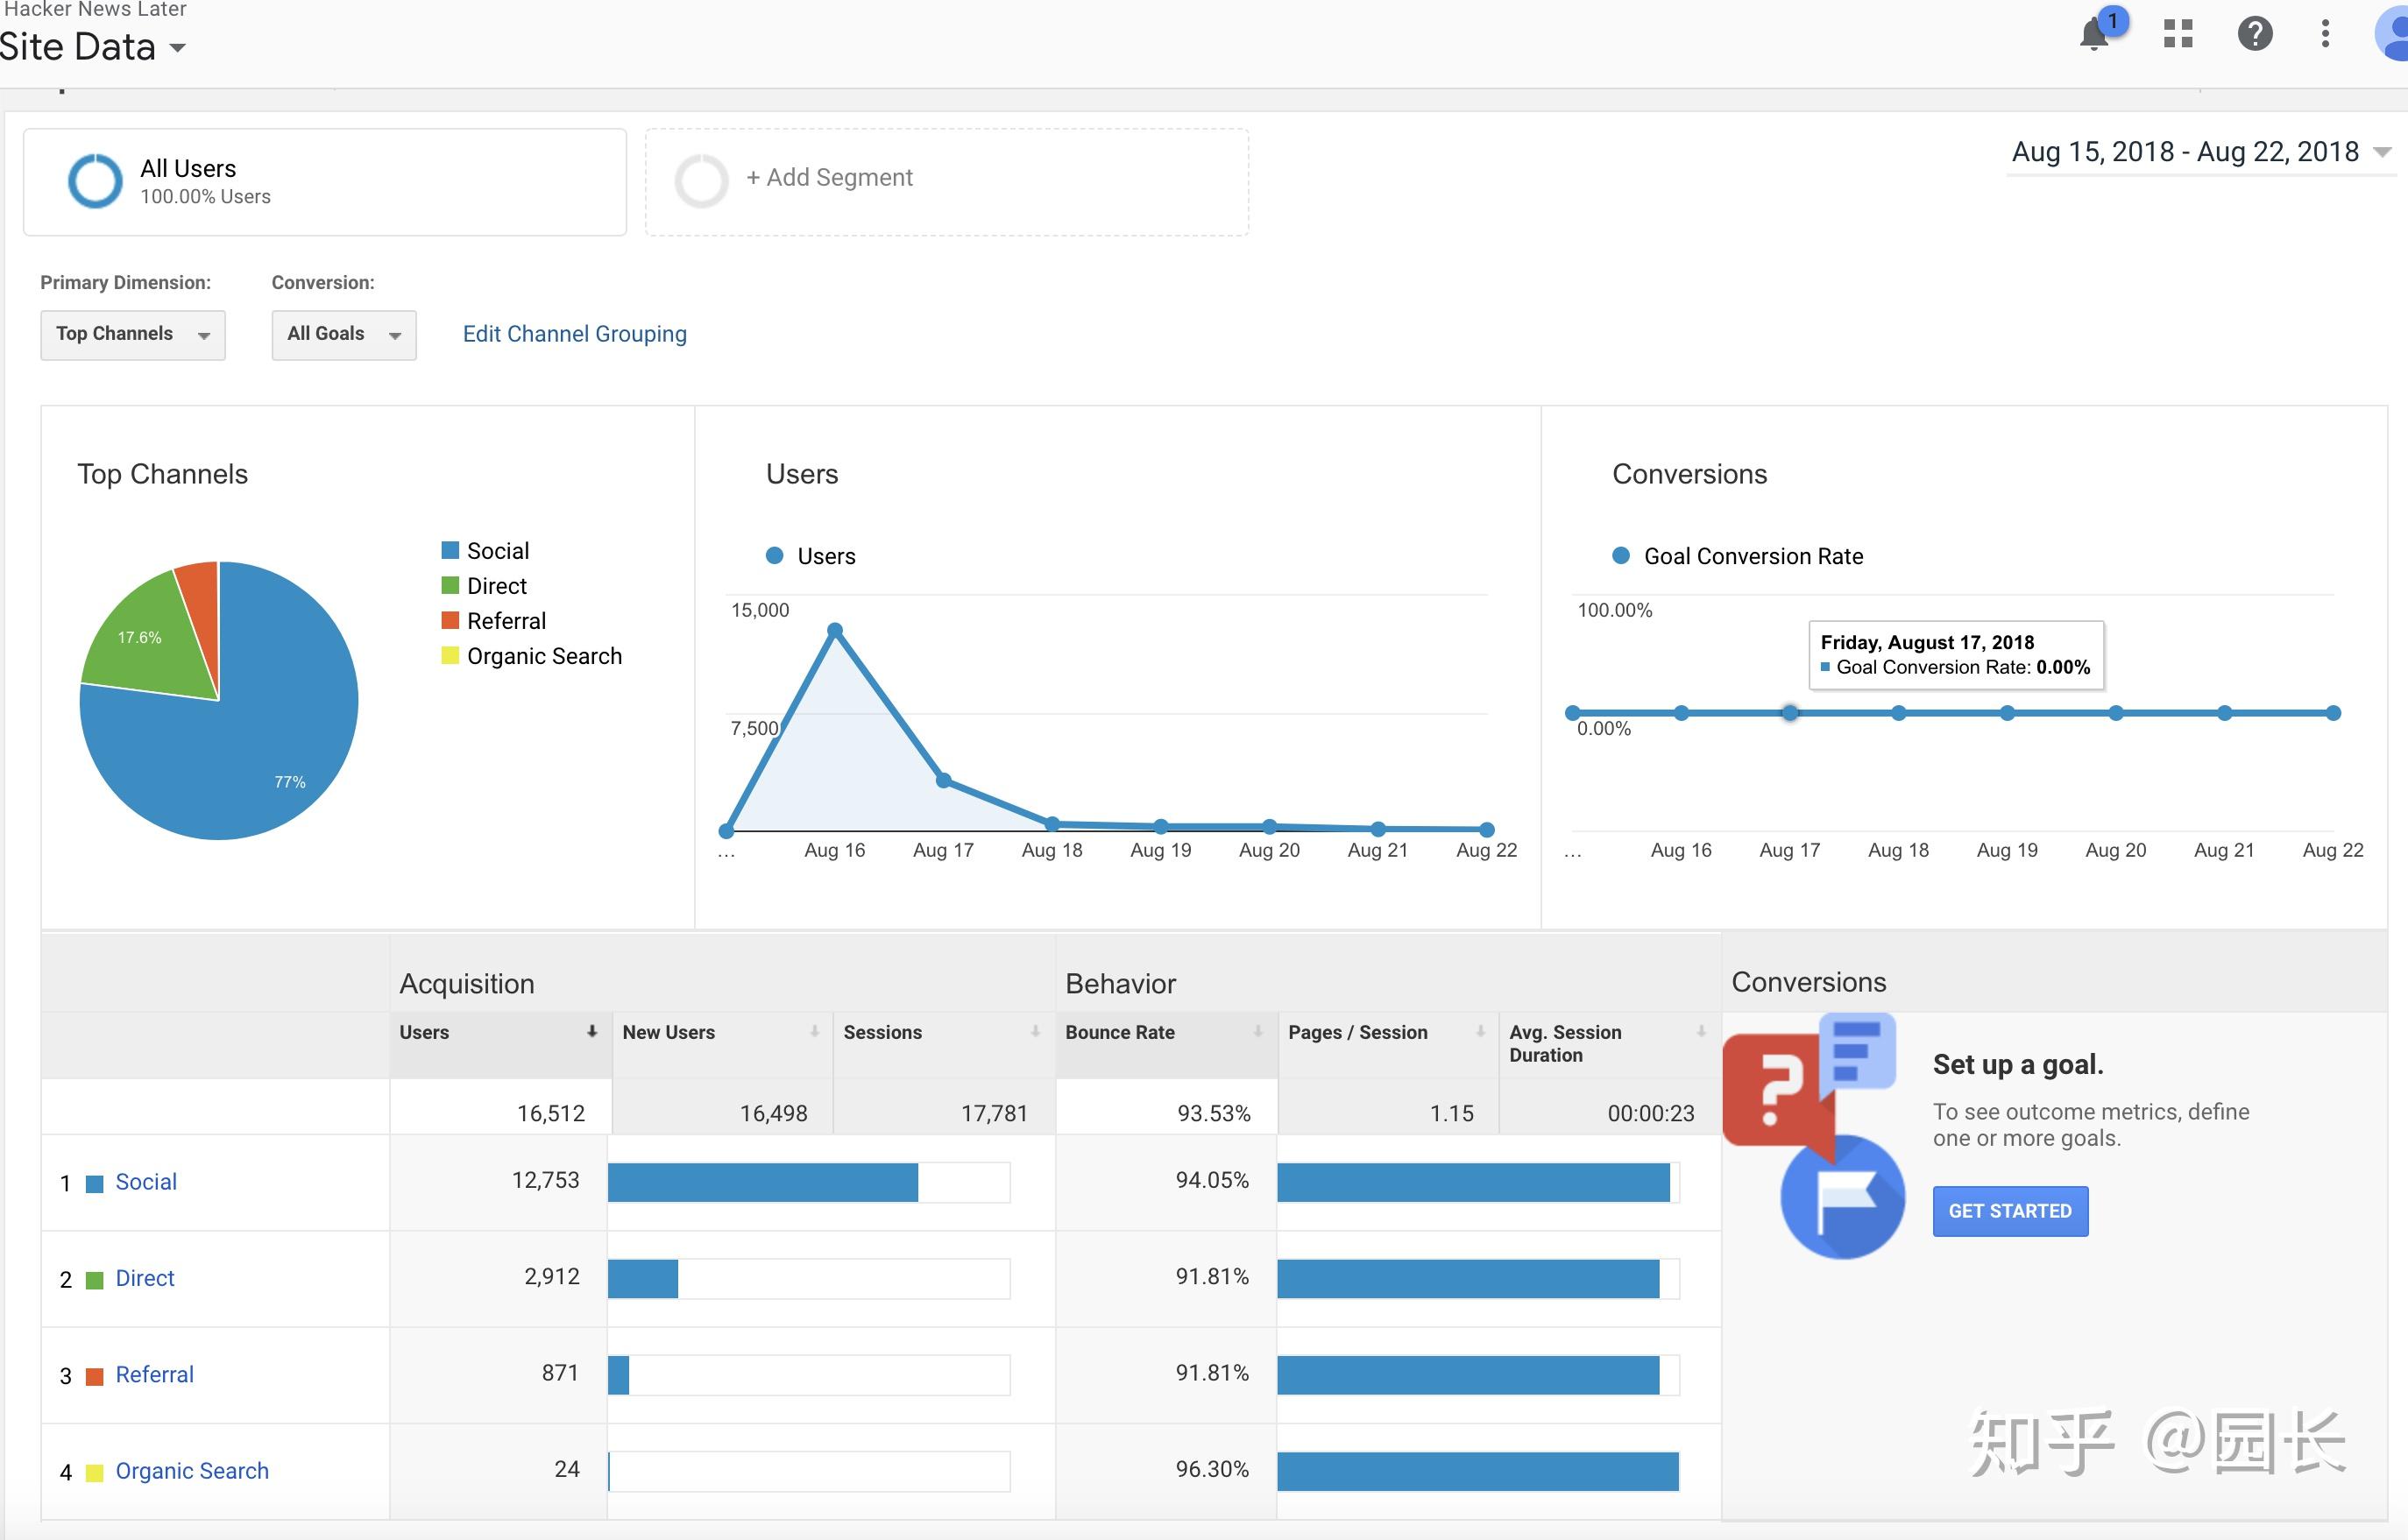This screenshot has width=2408, height=1540.
Task: Click the total New Users value 16,498
Action: click(x=773, y=1113)
